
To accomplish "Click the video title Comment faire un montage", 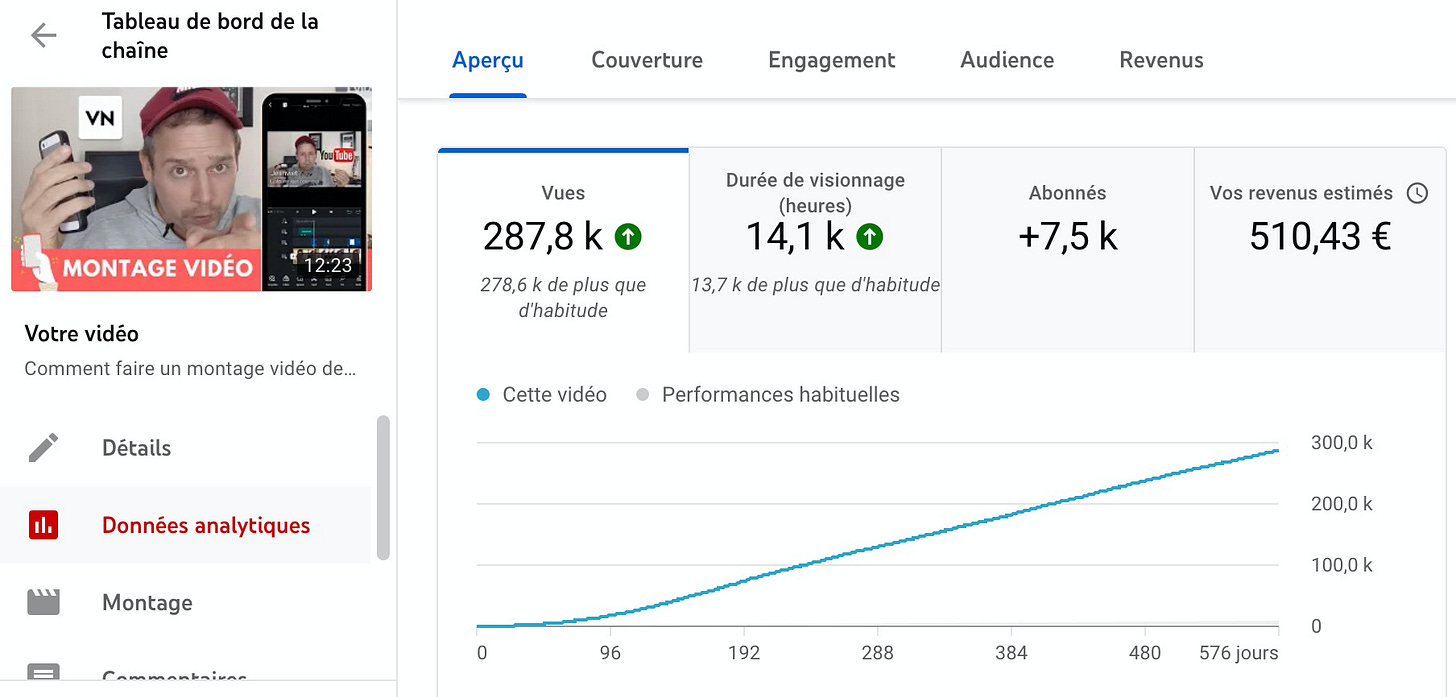I will (x=190, y=368).
